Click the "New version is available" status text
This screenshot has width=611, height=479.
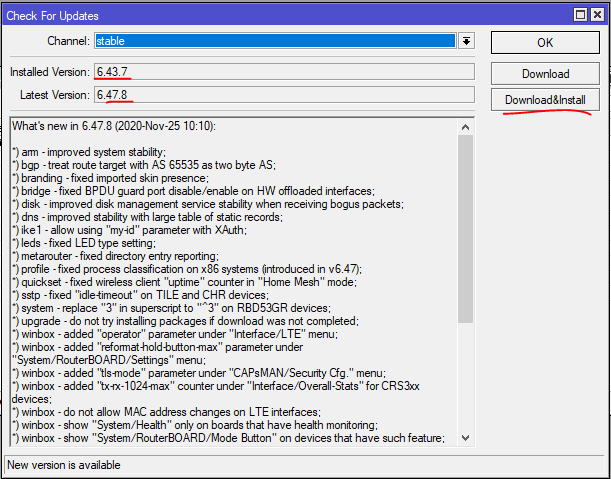[x=64, y=465]
